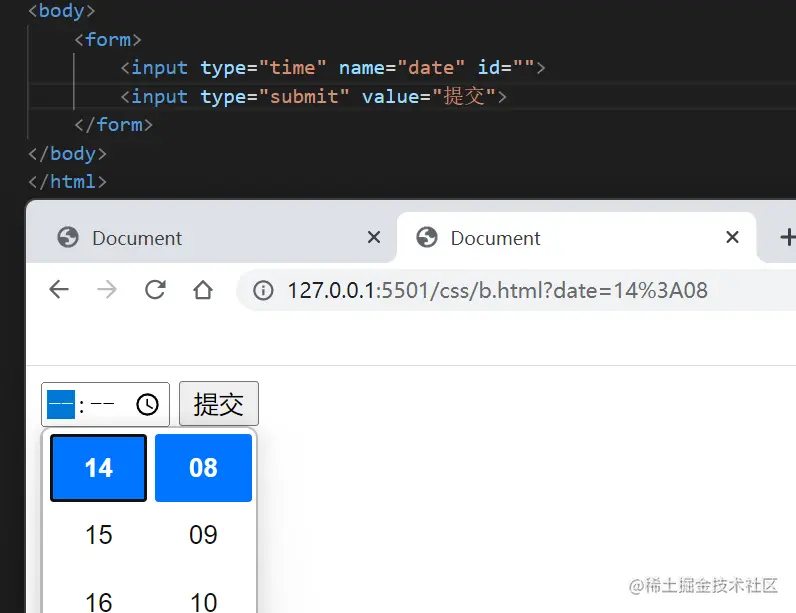Viewport: 796px width, 613px height.
Task: Choose minute 08 in time picker
Action: click(x=203, y=468)
